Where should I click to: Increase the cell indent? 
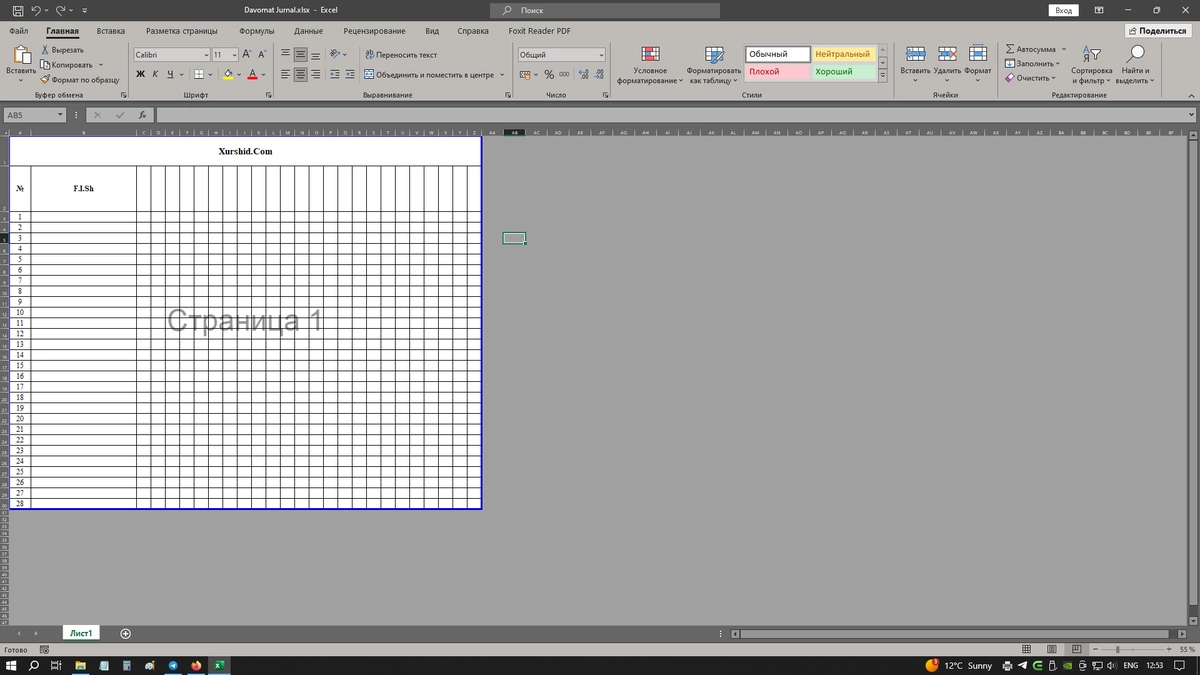coord(350,74)
